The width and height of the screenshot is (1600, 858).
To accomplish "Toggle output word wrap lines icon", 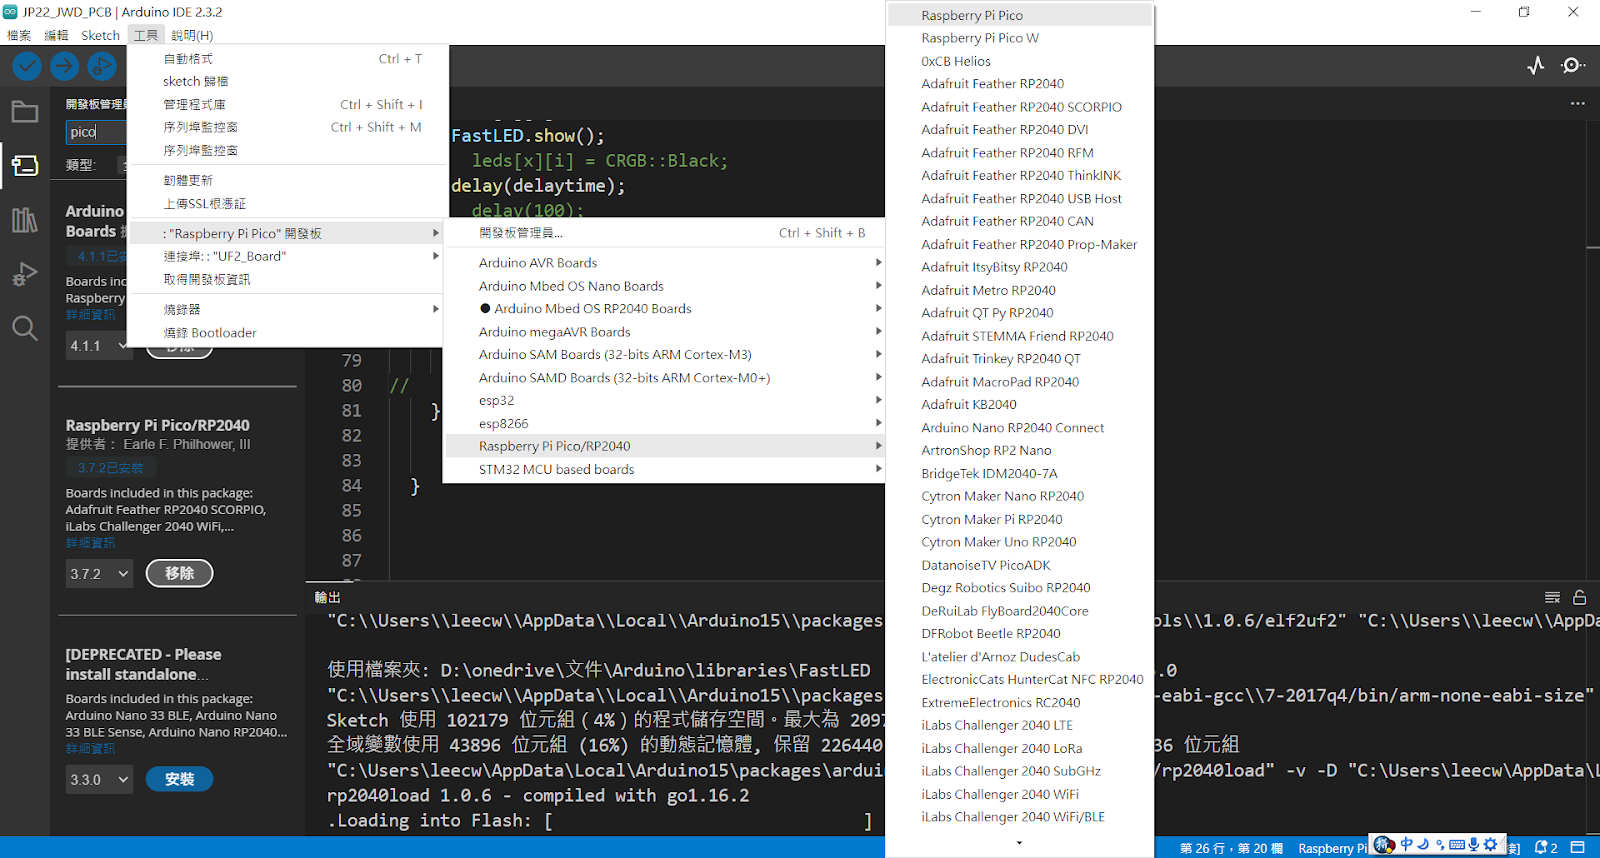I will pyautogui.click(x=1552, y=597).
